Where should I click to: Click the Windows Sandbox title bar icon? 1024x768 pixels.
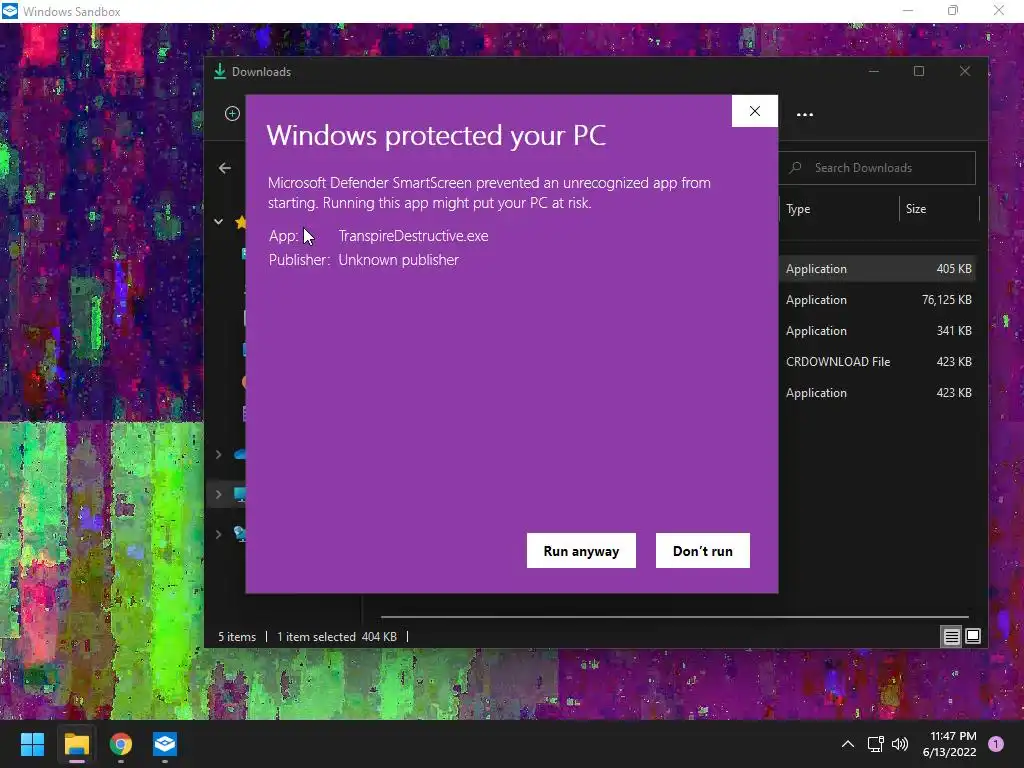pos(10,11)
